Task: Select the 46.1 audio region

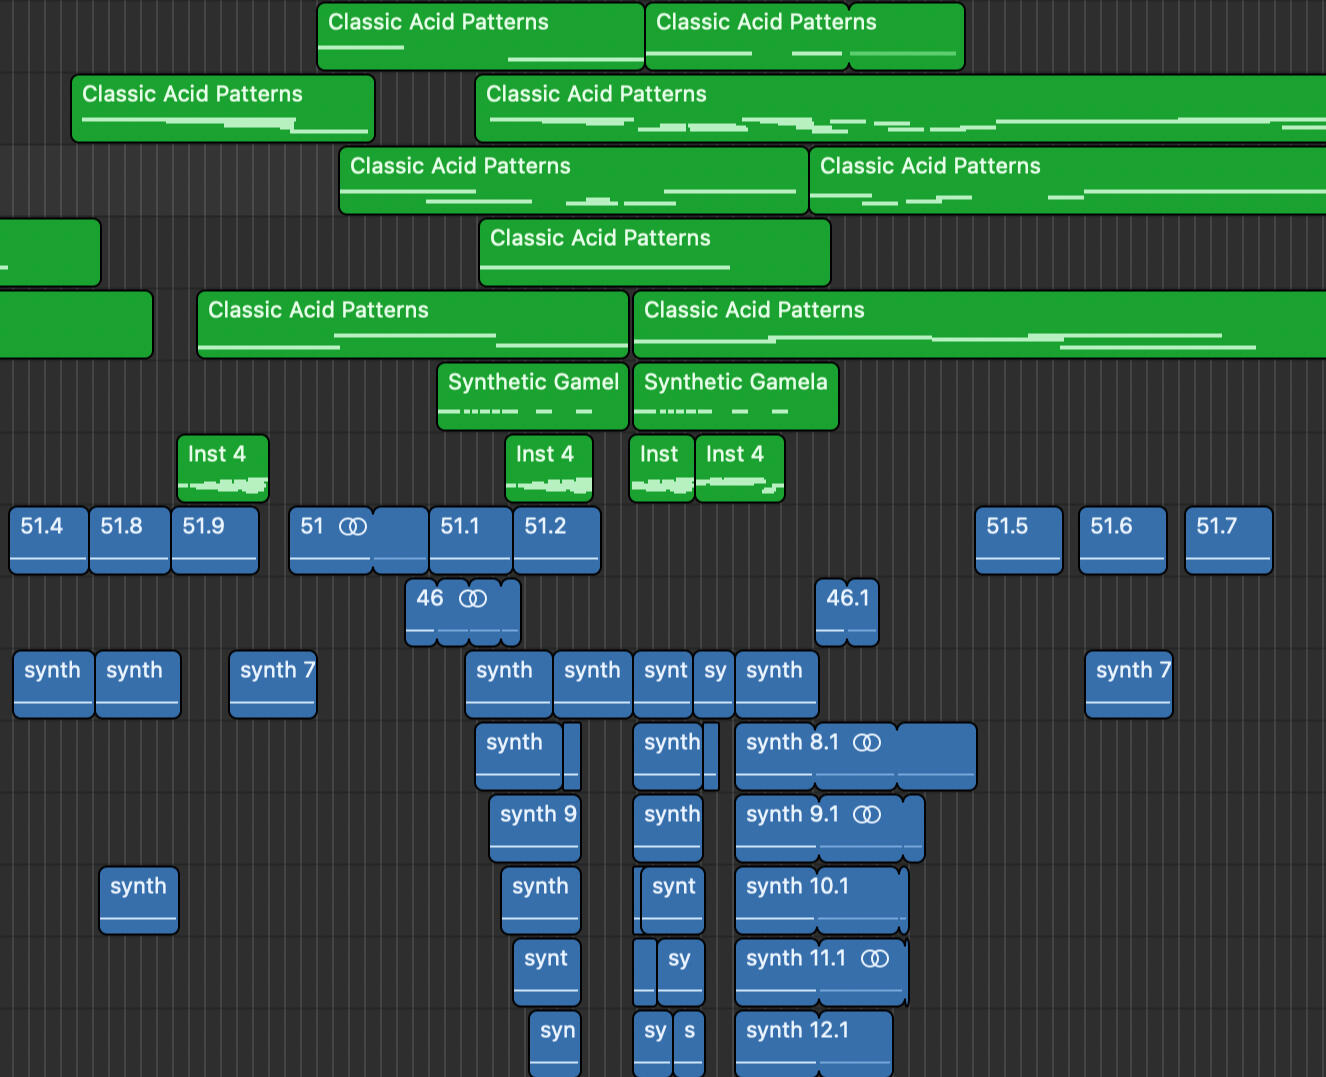Action: 846,613
